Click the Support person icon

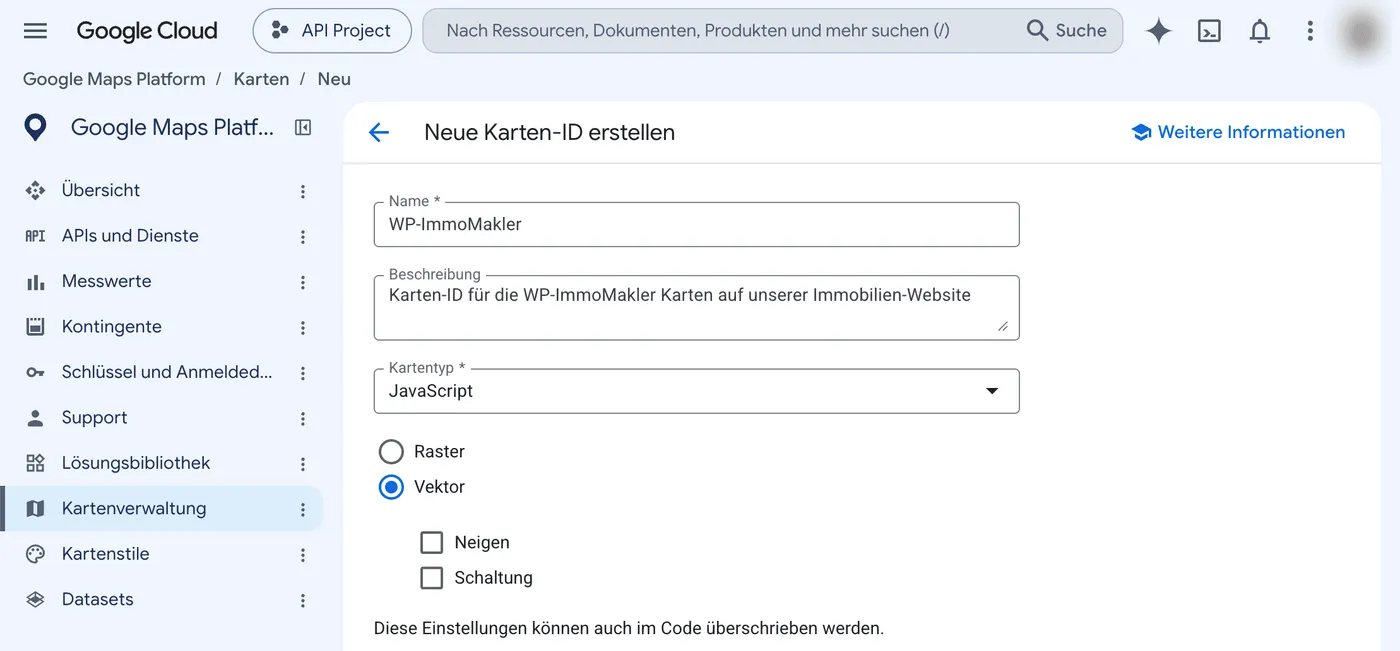point(35,418)
